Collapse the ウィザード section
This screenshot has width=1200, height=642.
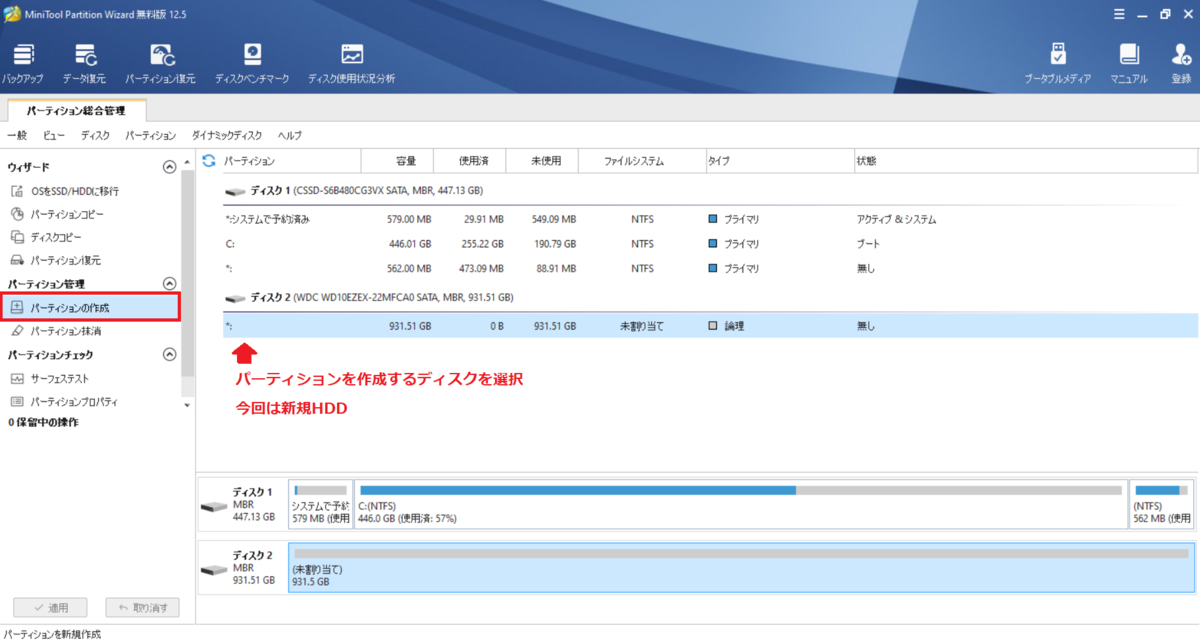click(x=169, y=166)
